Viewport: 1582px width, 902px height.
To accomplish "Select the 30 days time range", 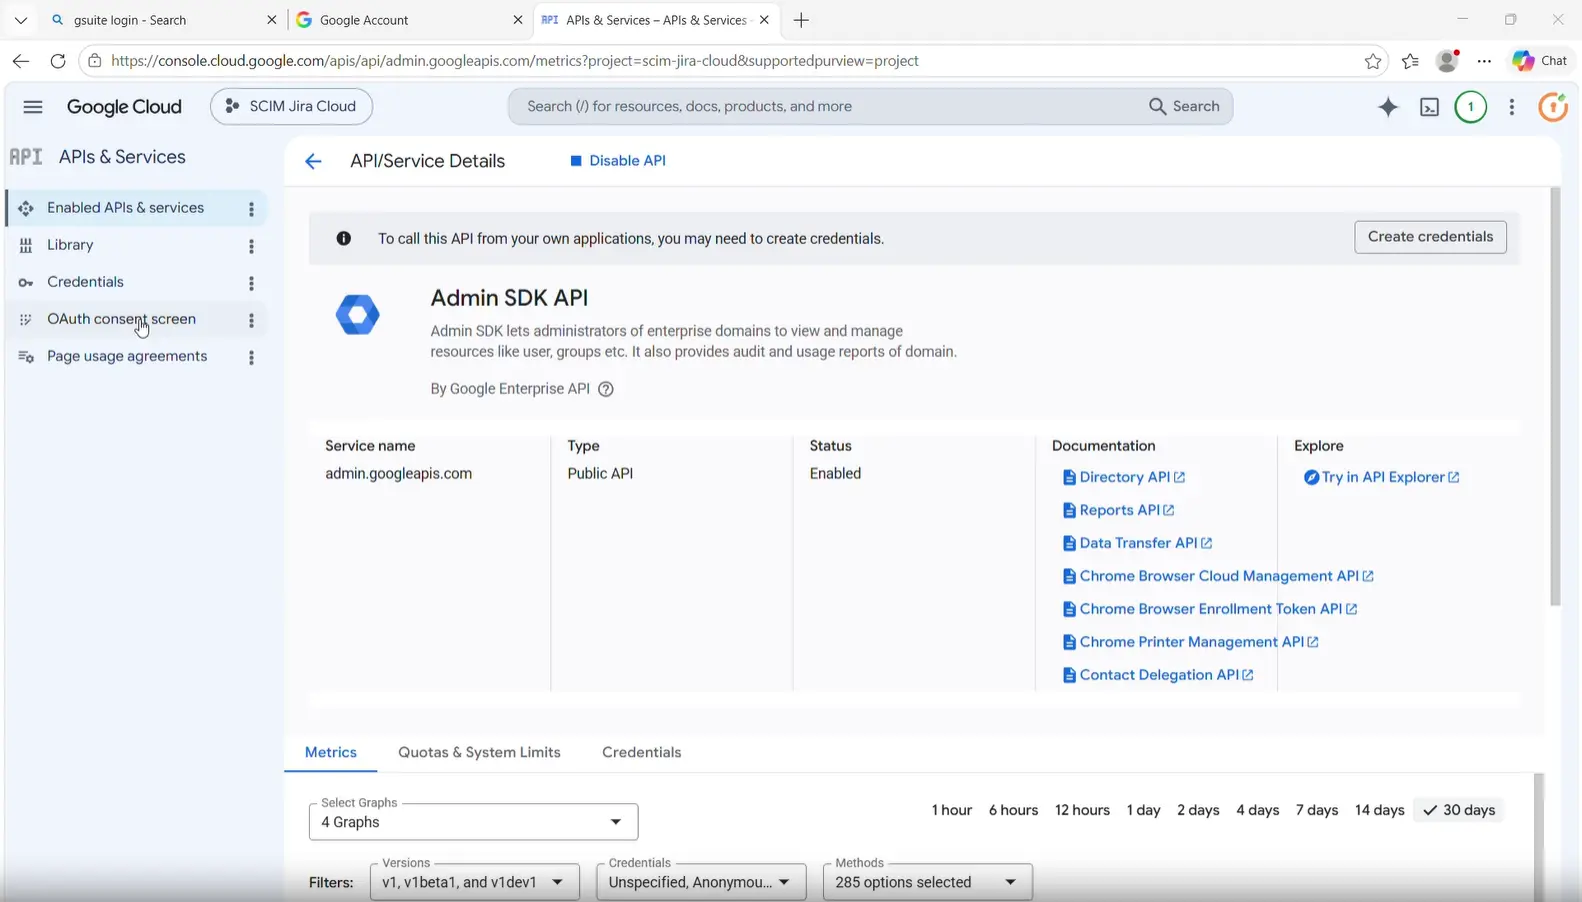I will 1459,810.
